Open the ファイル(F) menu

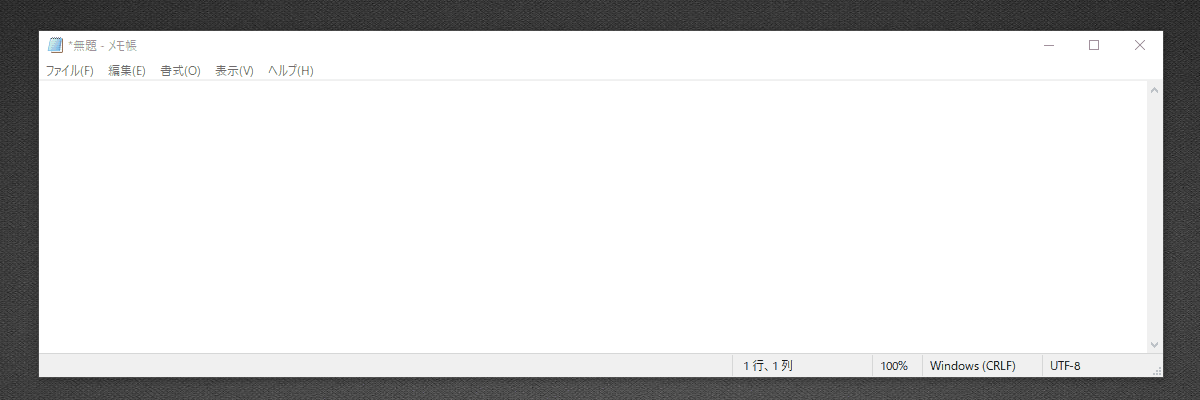(70, 71)
